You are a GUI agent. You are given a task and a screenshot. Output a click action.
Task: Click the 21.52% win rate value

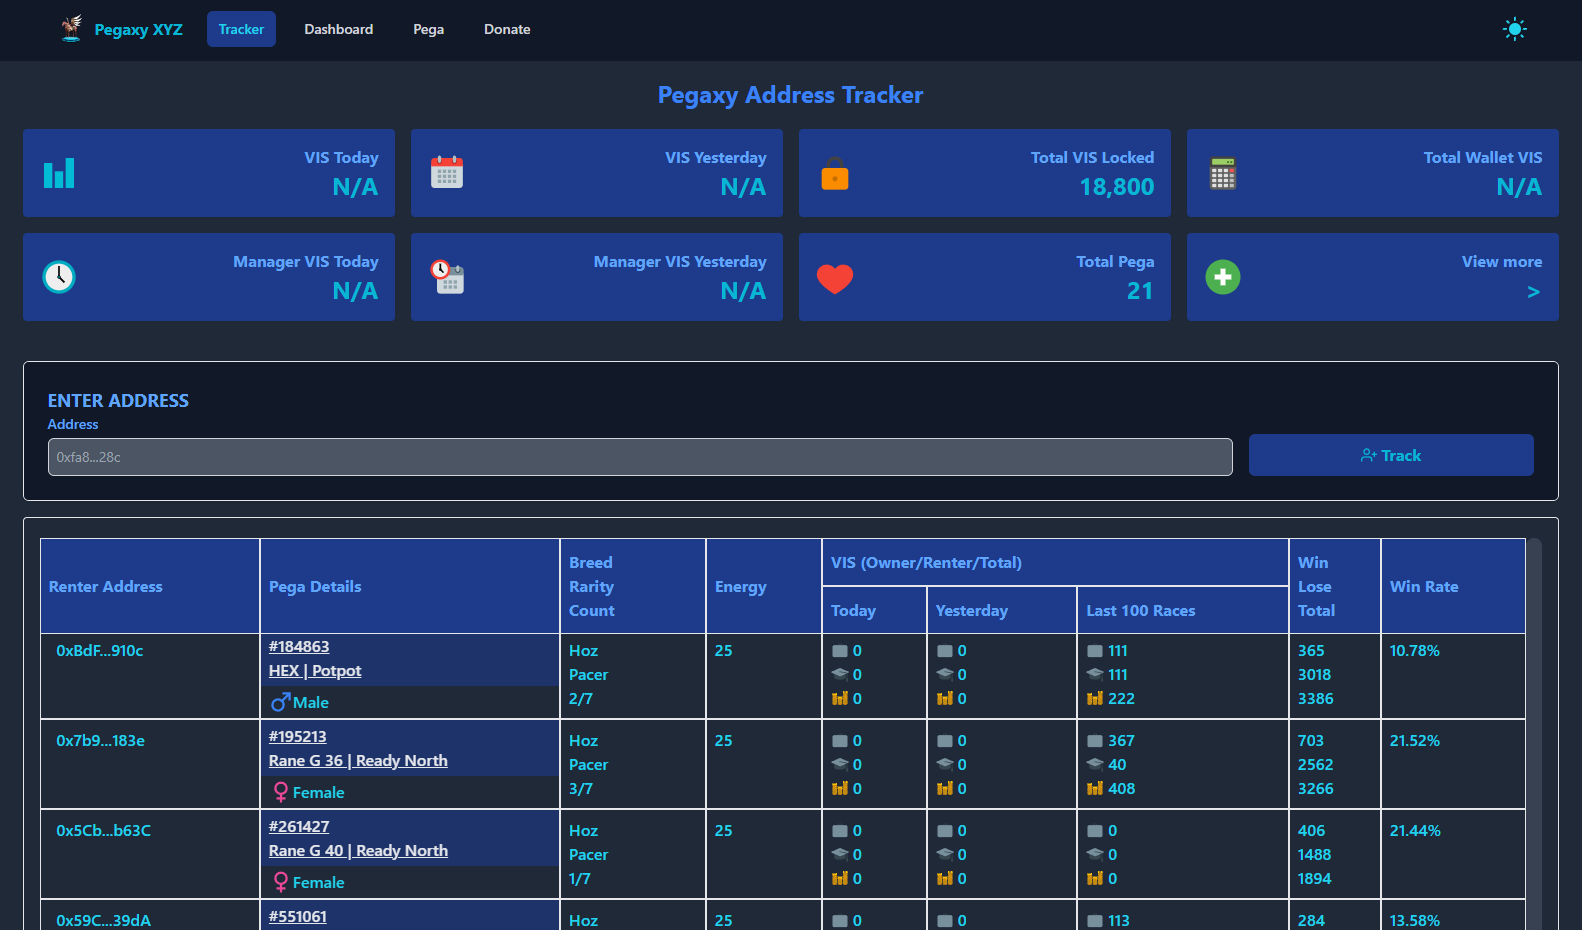[x=1415, y=741]
